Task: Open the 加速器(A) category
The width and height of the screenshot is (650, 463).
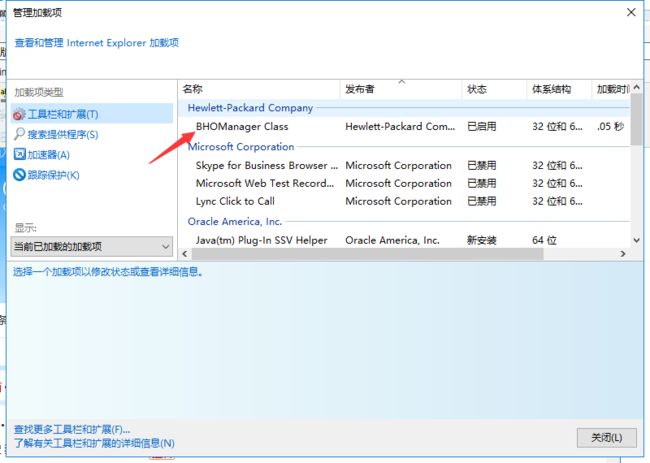Action: point(49,155)
